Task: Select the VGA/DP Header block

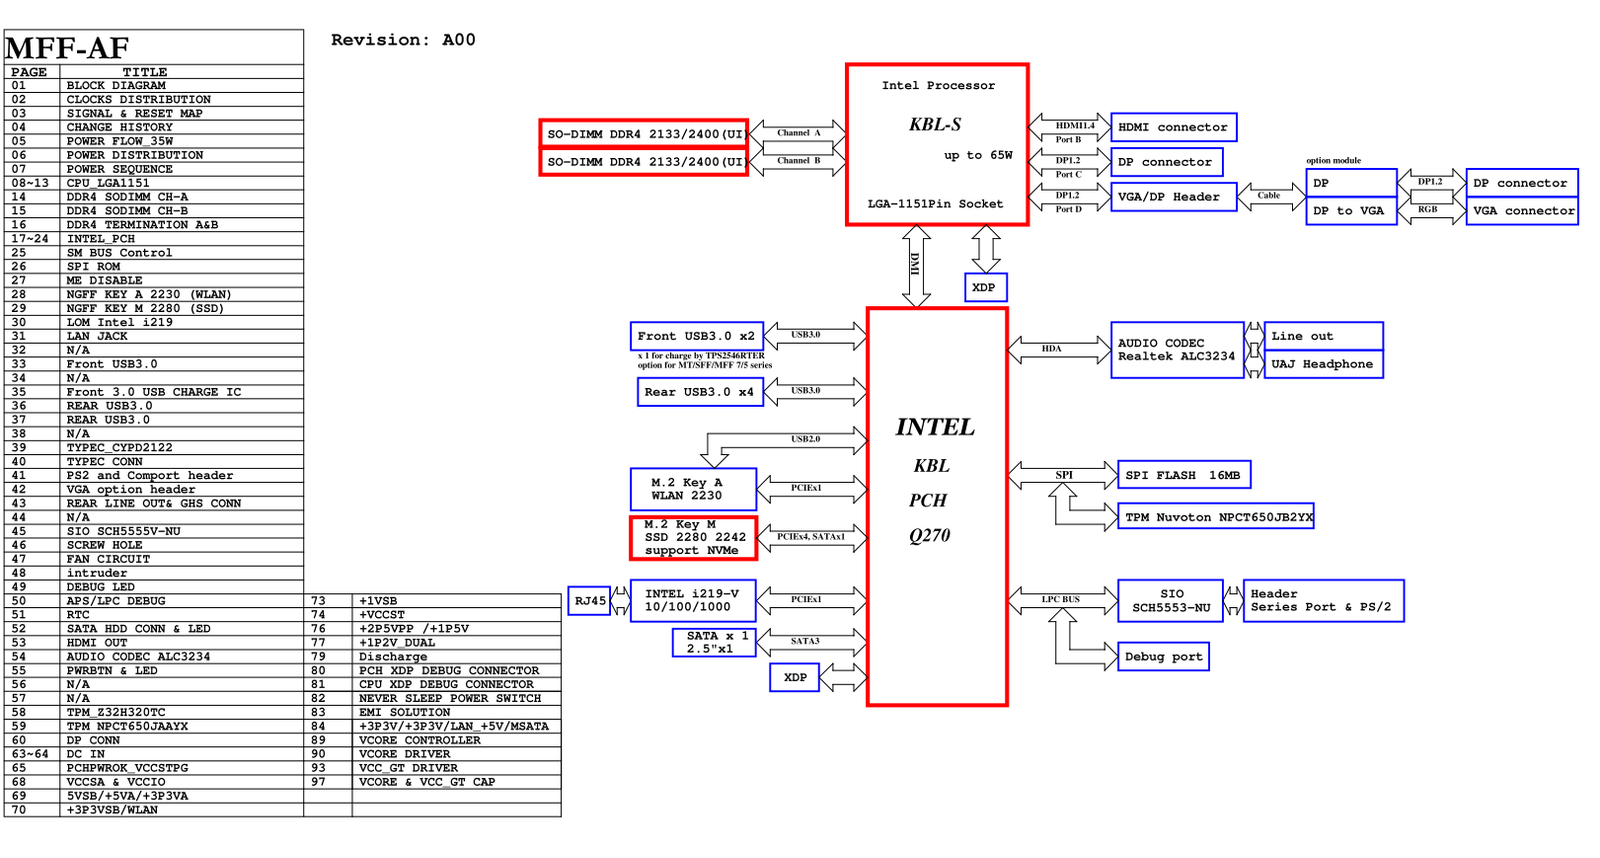Action: tap(1174, 197)
